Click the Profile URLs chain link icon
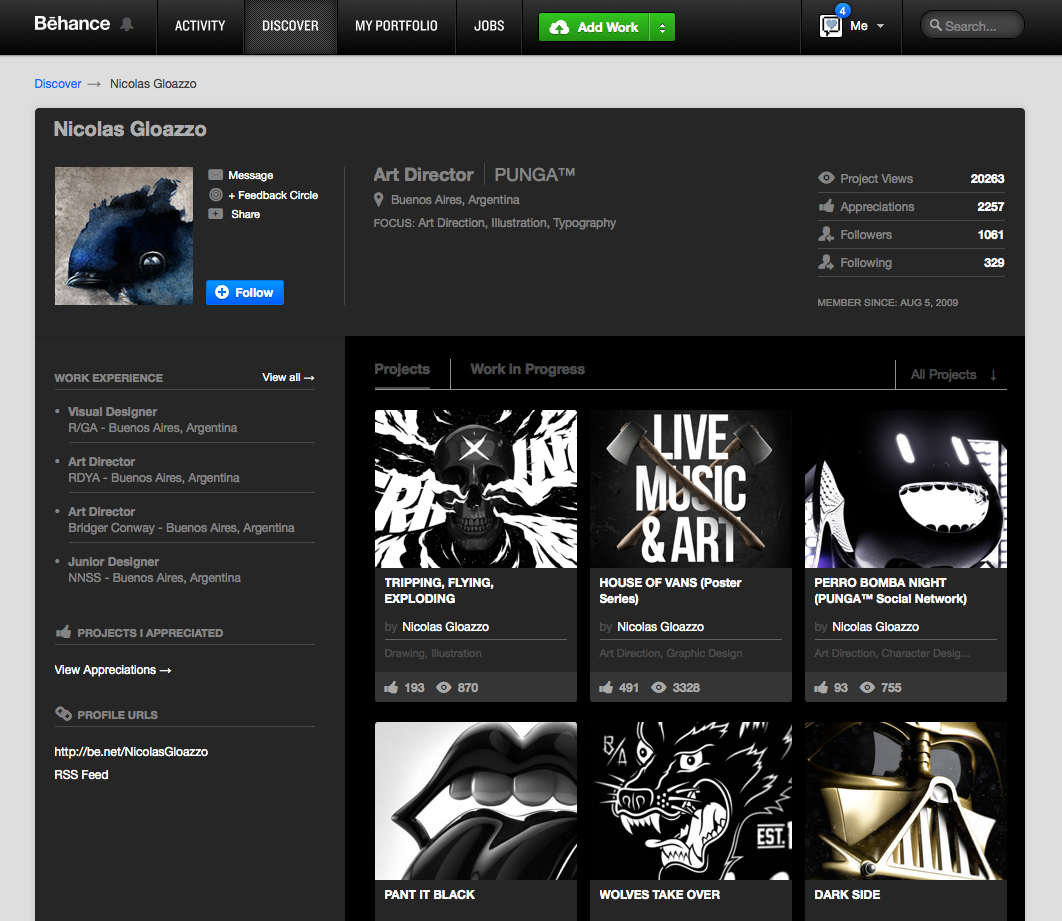 [x=64, y=714]
